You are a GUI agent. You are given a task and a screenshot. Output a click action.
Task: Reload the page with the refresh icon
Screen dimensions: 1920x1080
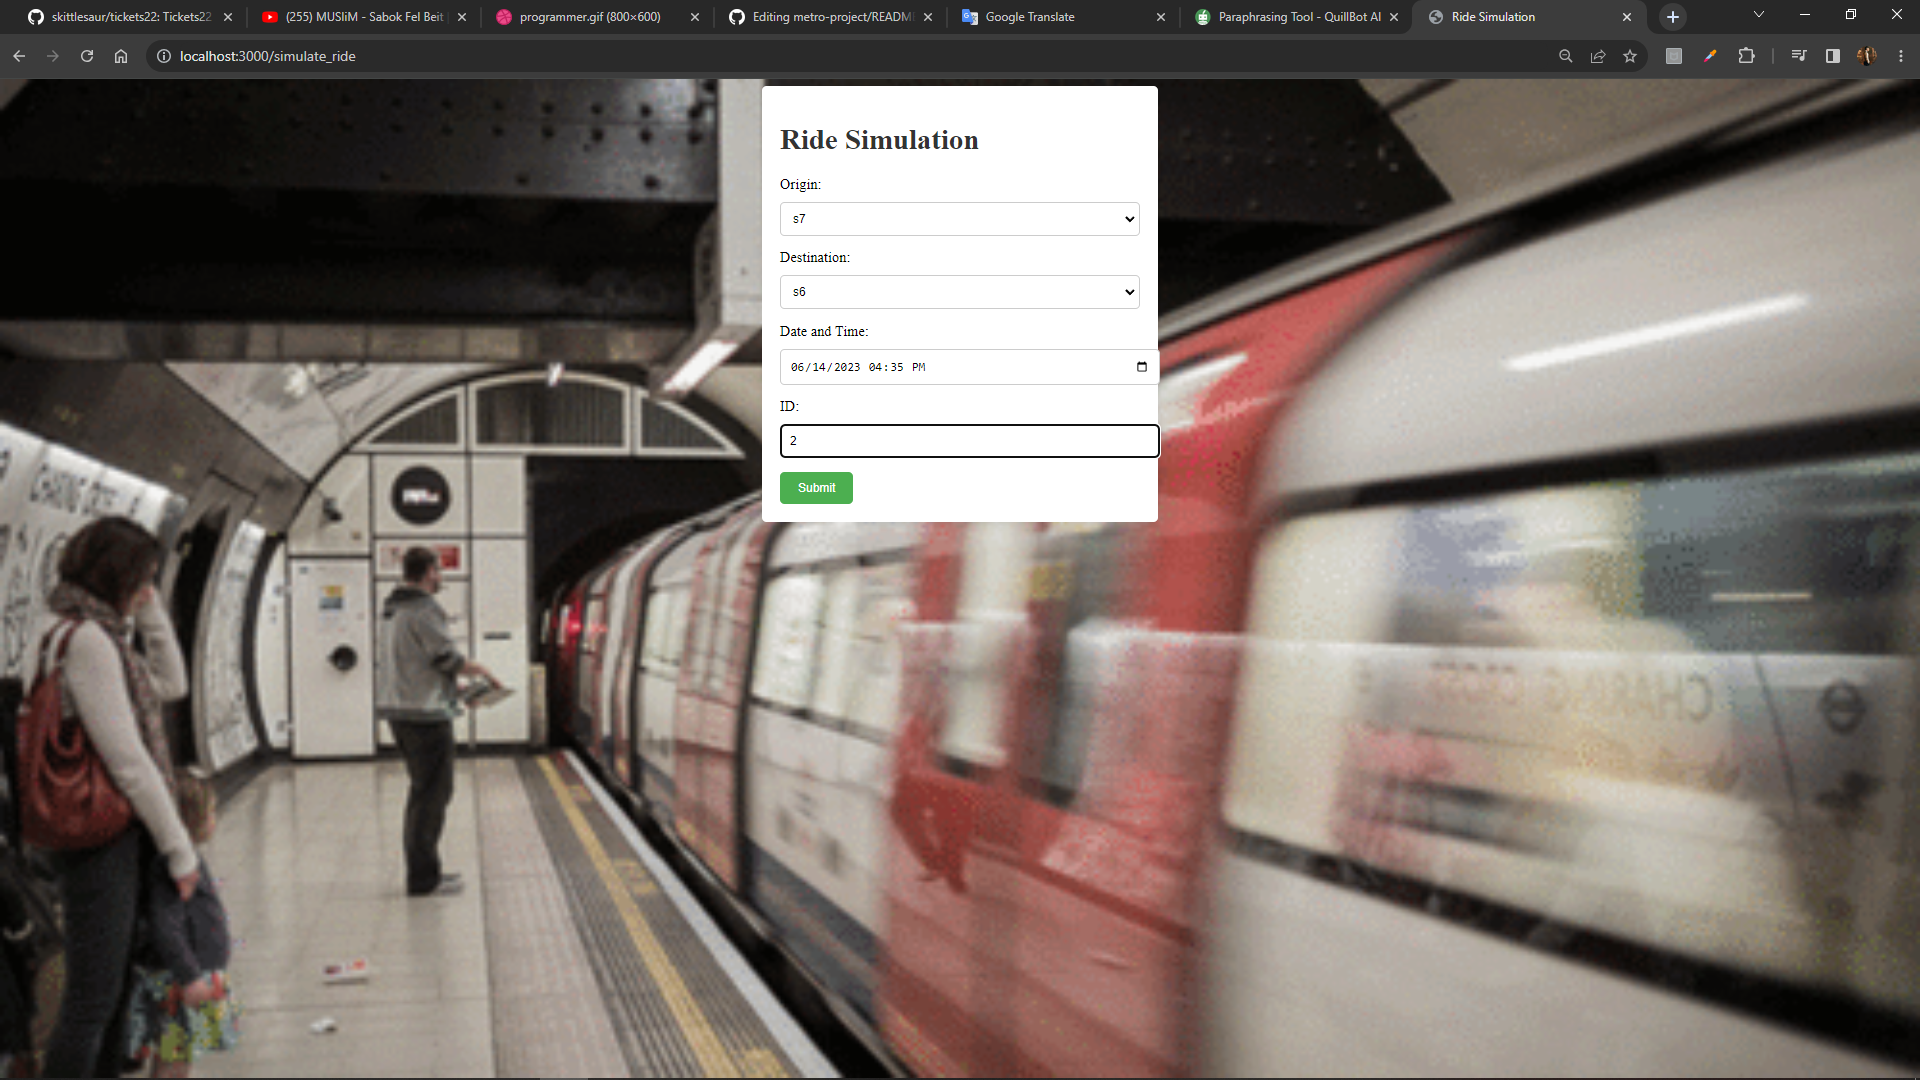[x=87, y=56]
